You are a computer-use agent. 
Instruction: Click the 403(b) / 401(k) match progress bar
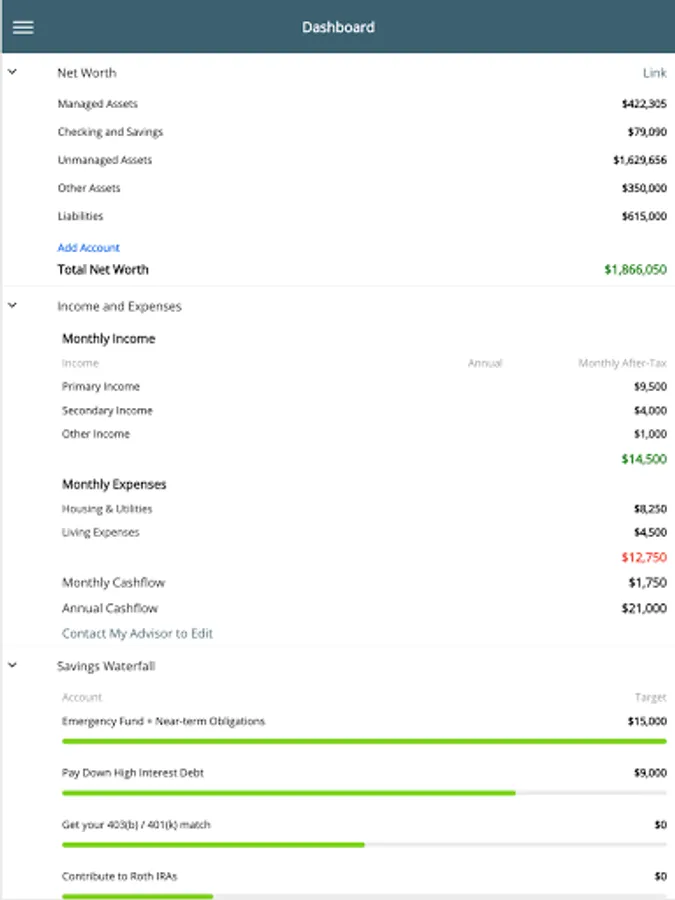click(364, 845)
